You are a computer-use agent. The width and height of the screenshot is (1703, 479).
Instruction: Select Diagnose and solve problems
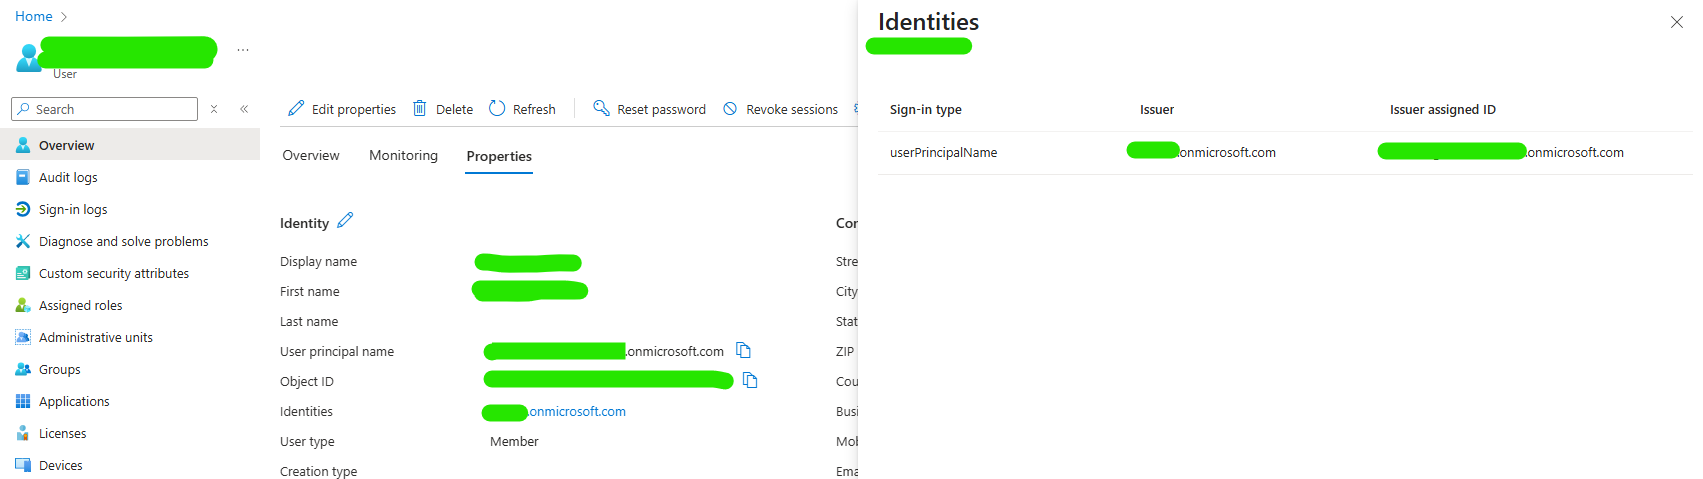point(123,241)
